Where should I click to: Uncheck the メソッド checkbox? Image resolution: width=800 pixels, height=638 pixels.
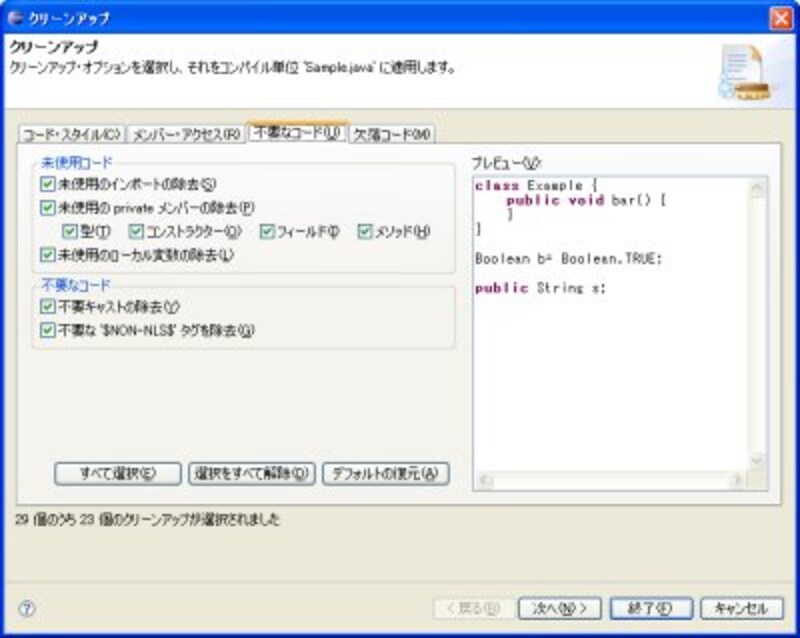click(365, 231)
